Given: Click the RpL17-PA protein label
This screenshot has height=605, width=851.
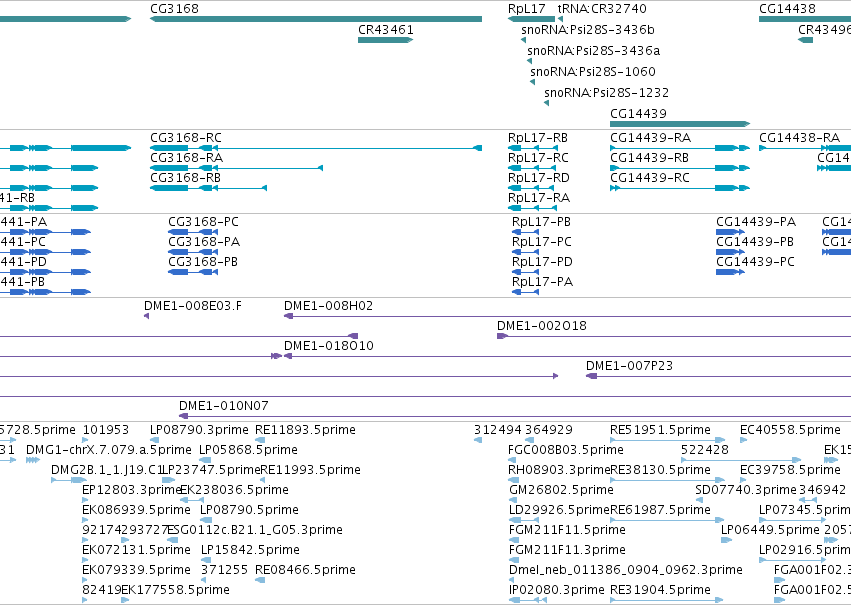Looking at the screenshot, I should pyautogui.click(x=543, y=282).
